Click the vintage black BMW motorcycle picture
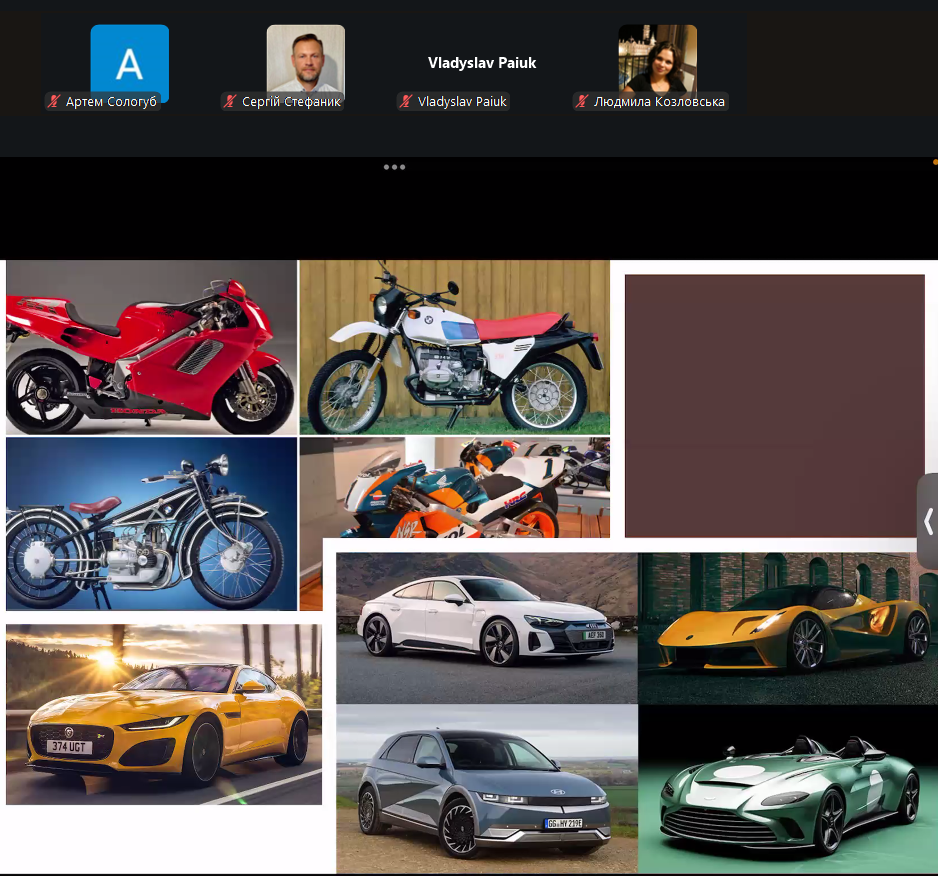 (x=150, y=523)
